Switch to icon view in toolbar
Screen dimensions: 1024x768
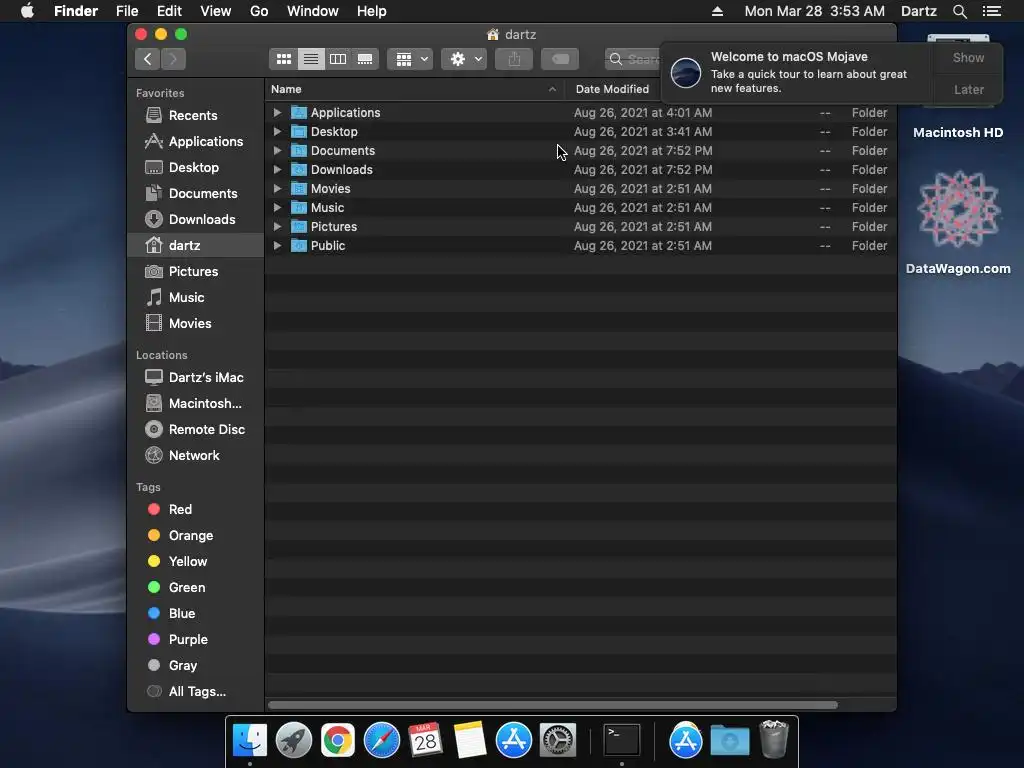coord(283,59)
